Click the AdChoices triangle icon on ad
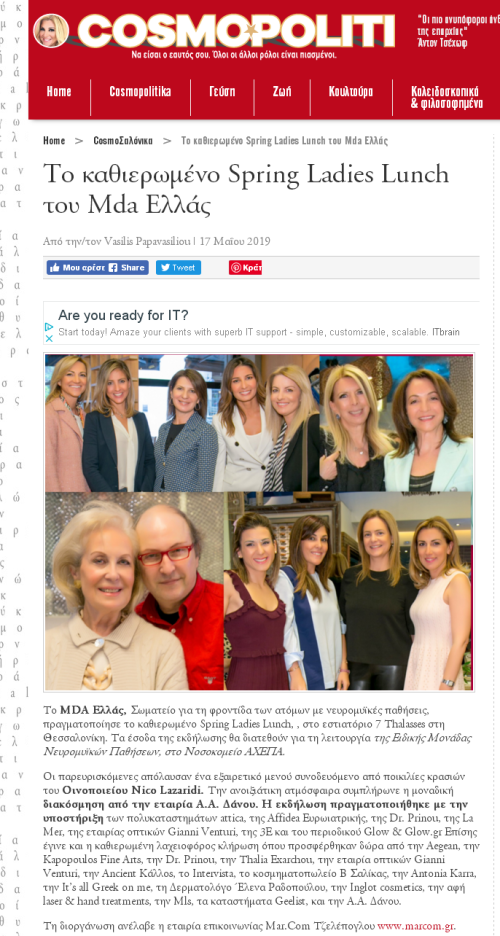This screenshot has height=936, width=500. point(49,327)
